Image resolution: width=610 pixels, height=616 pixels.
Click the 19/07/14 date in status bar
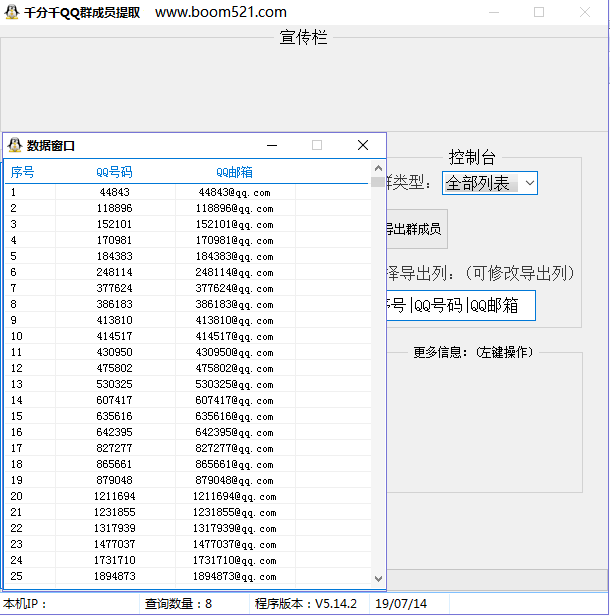[x=401, y=604]
